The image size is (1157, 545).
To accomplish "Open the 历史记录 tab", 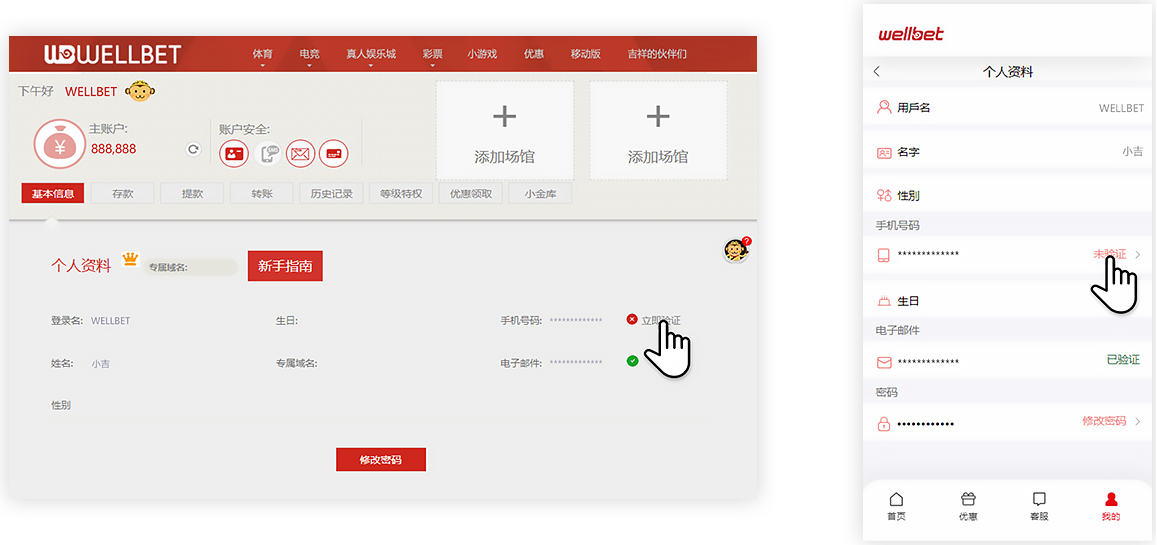I will click(x=331, y=194).
